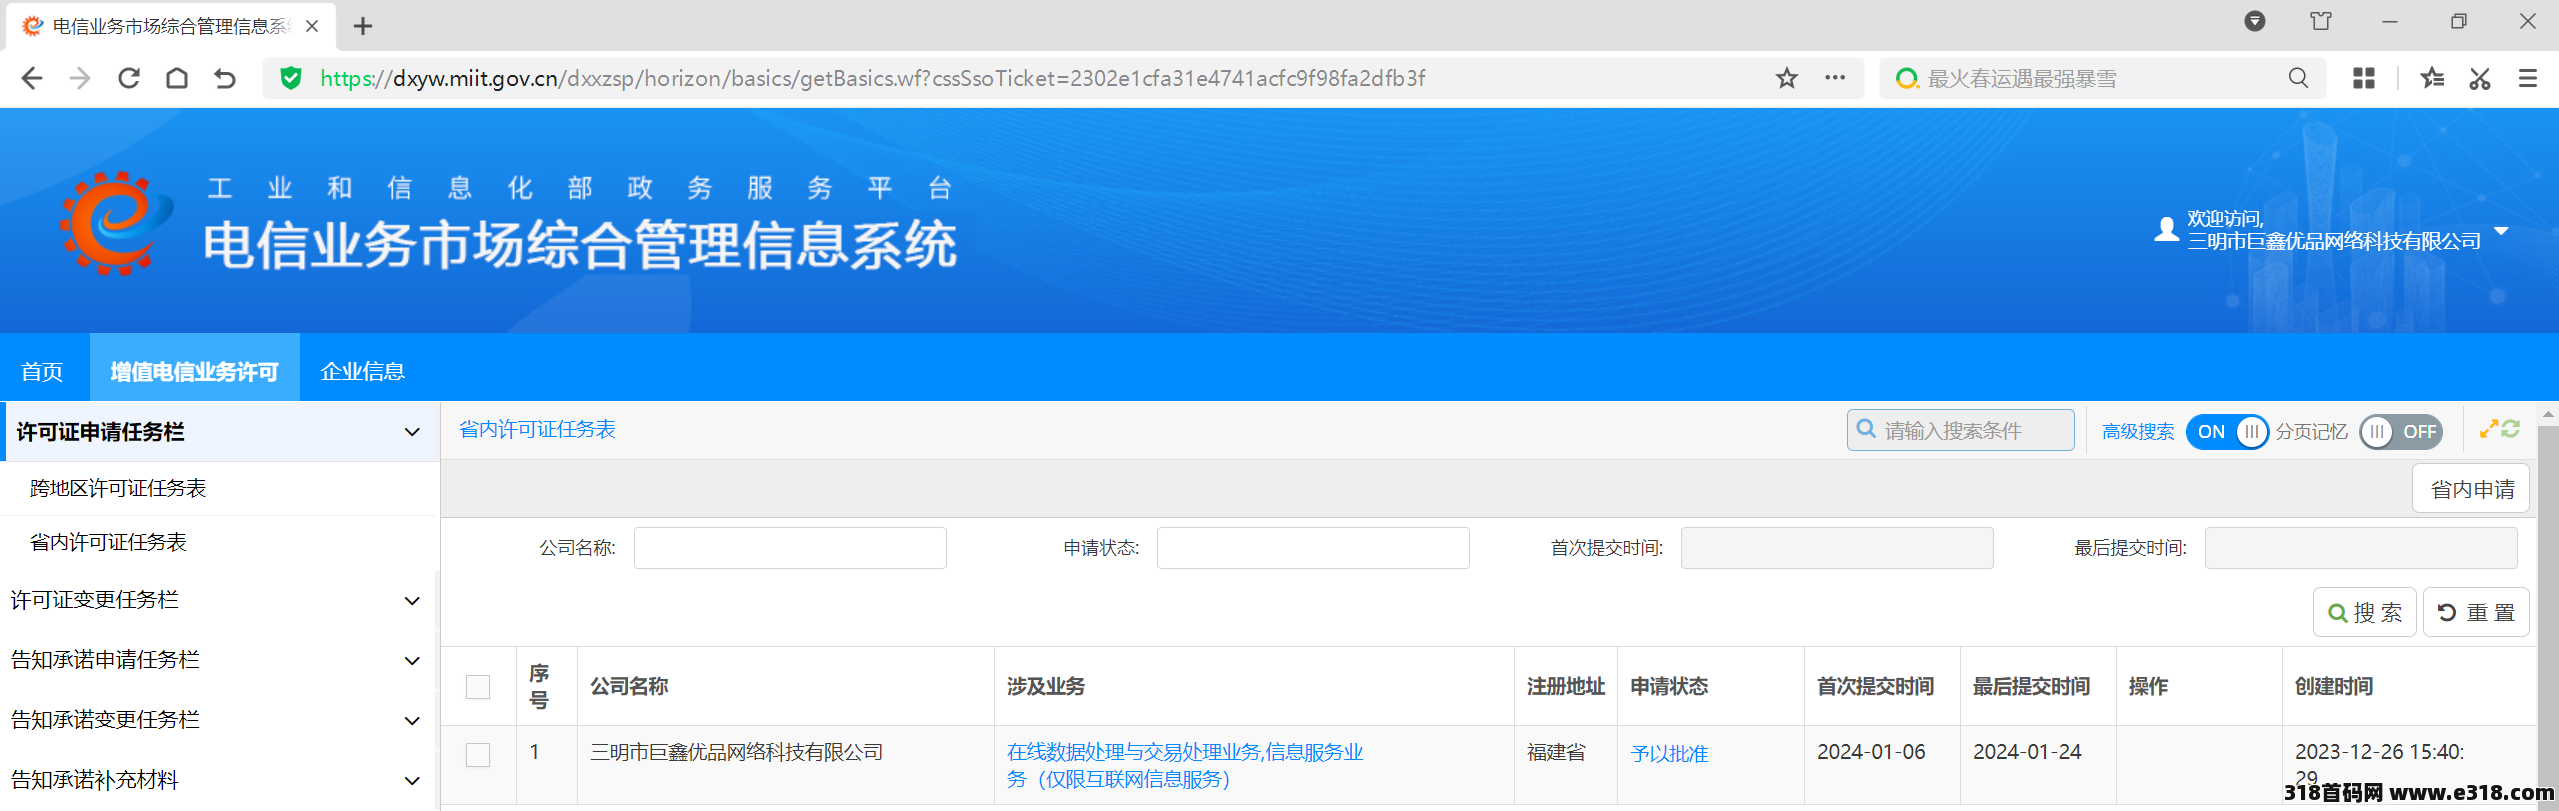The height and width of the screenshot is (811, 2559).
Task: Open 申请状态 filter field
Action: pyautogui.click(x=1313, y=548)
